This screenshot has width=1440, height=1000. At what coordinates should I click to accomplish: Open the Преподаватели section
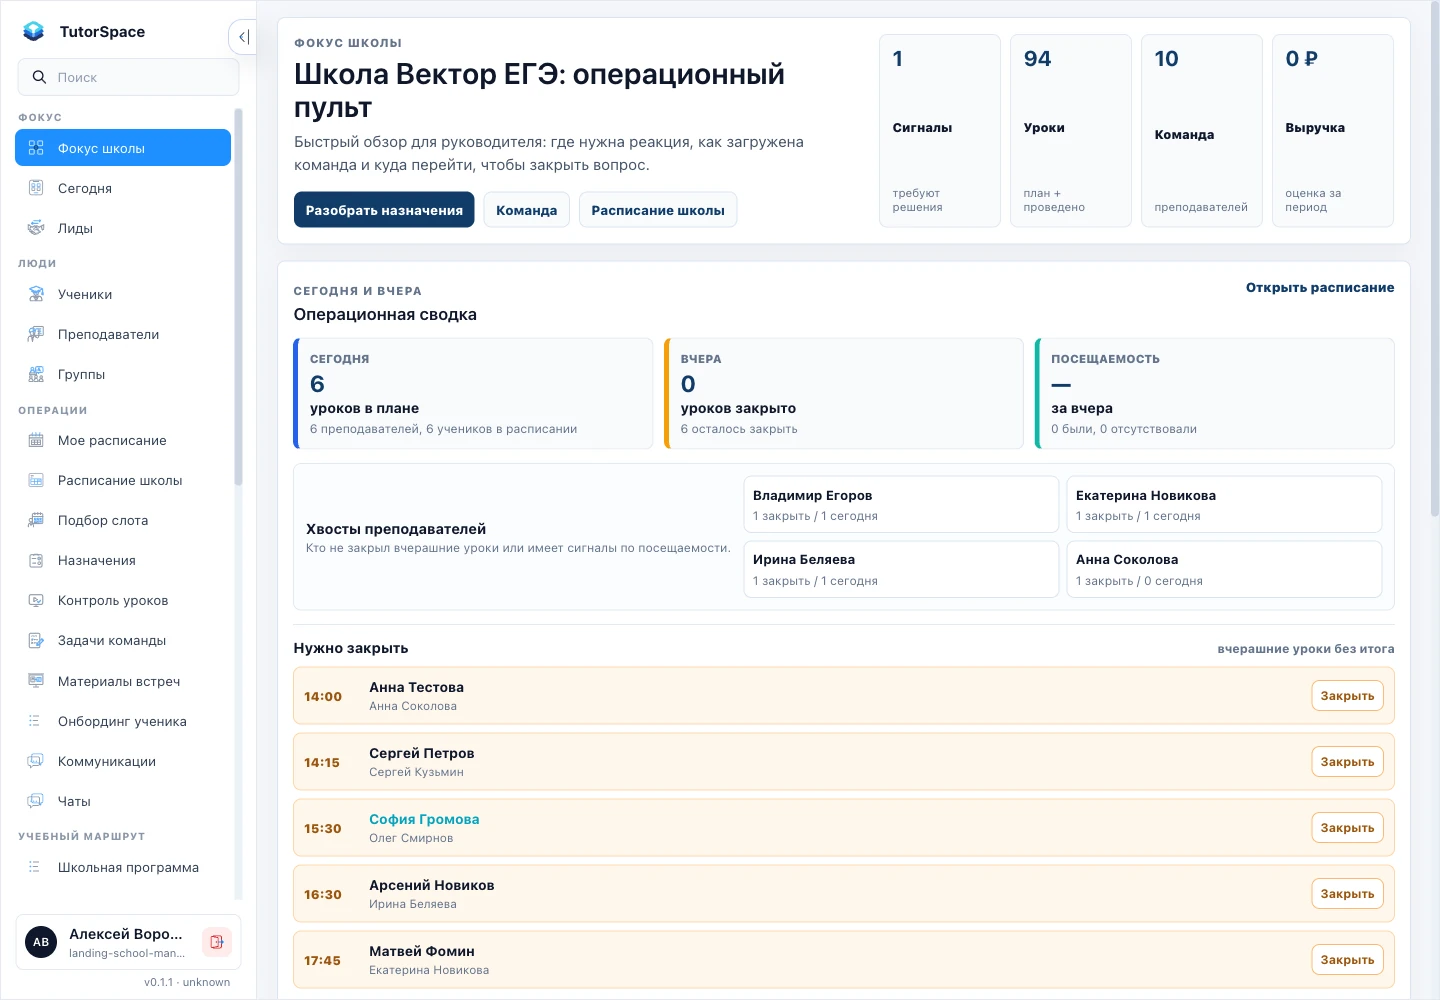click(x=123, y=334)
